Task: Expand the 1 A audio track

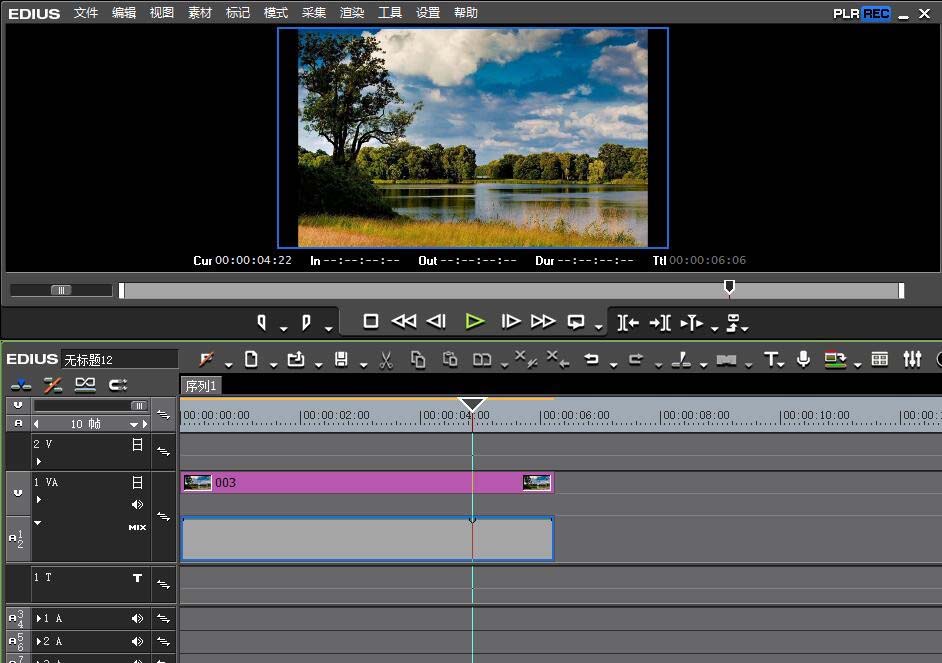Action: click(x=38, y=618)
